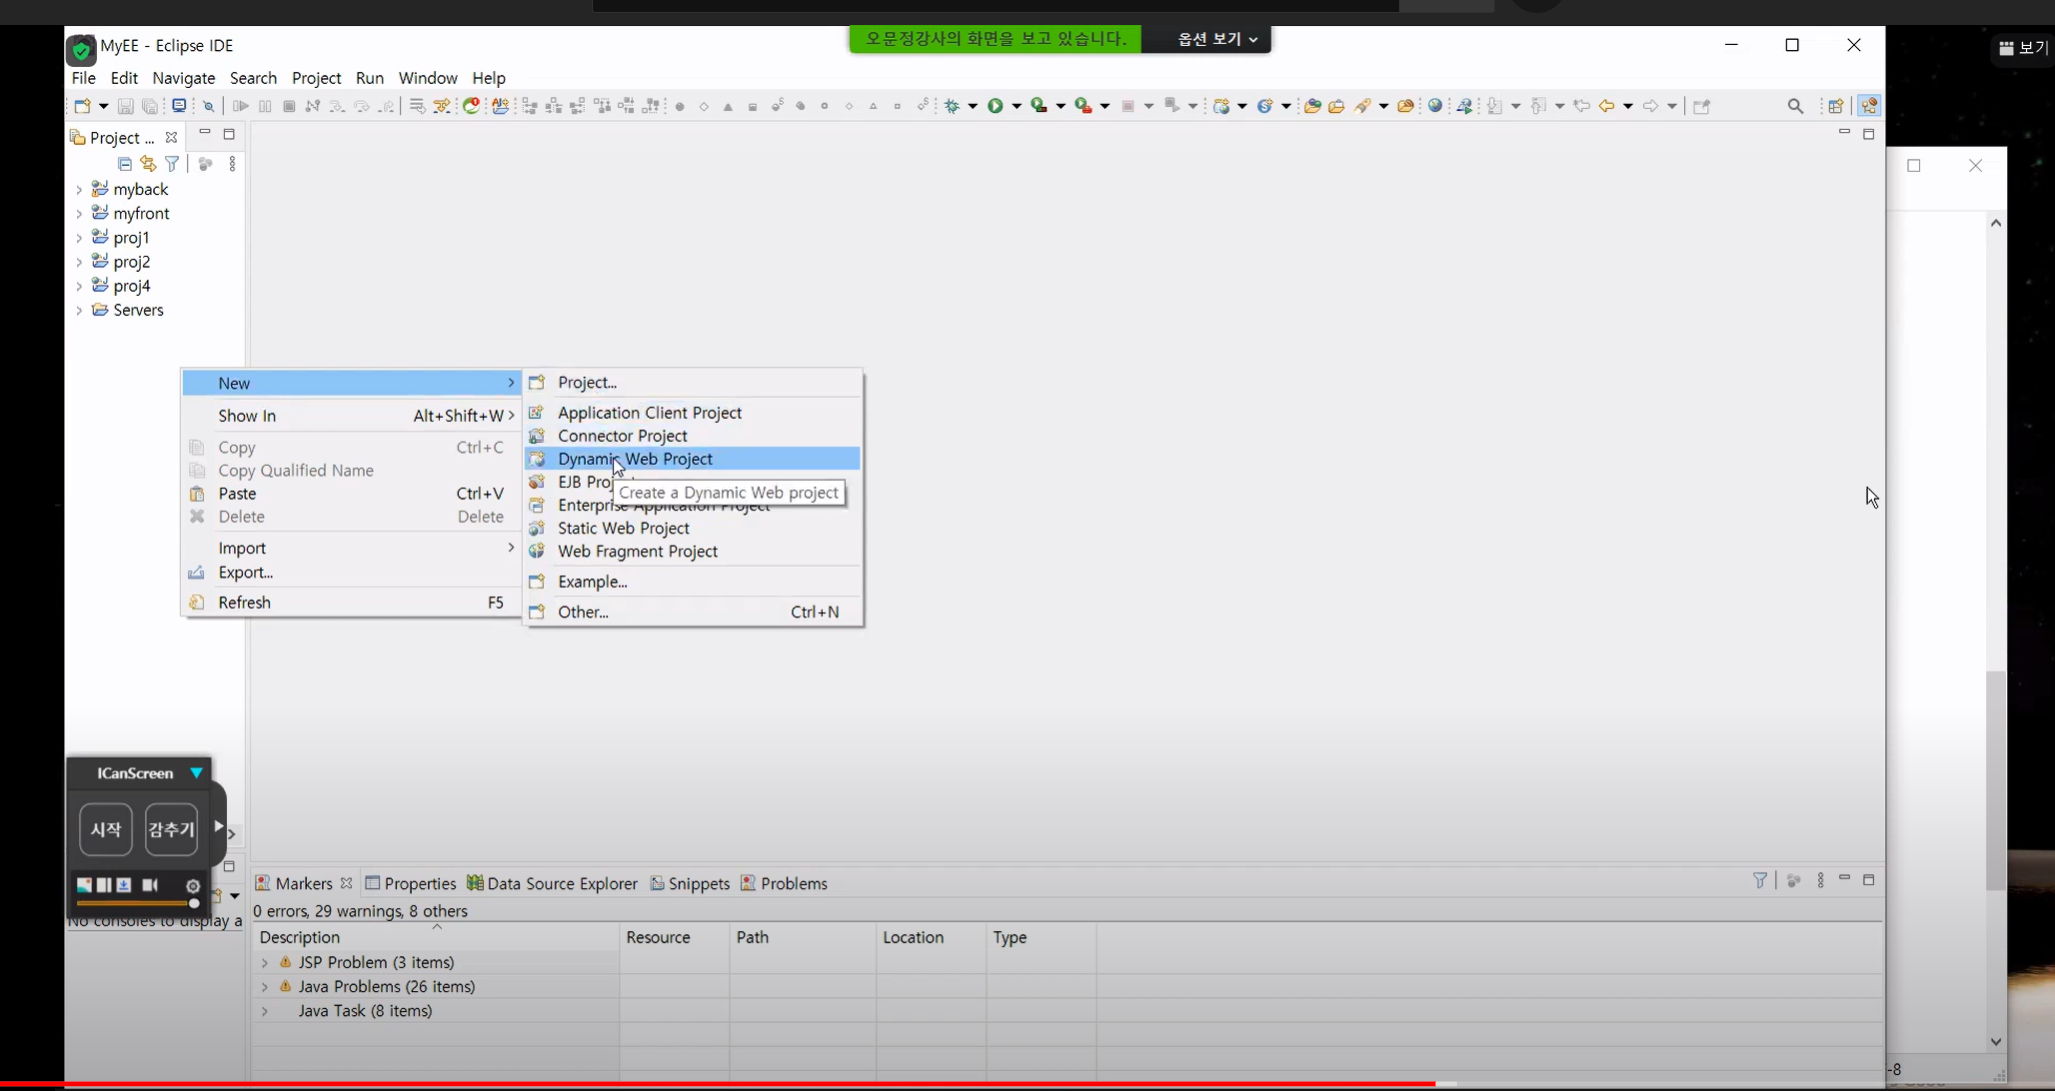Select Dynamic Web Project from submenu
Screen dimensions: 2055x1091
tap(635, 459)
